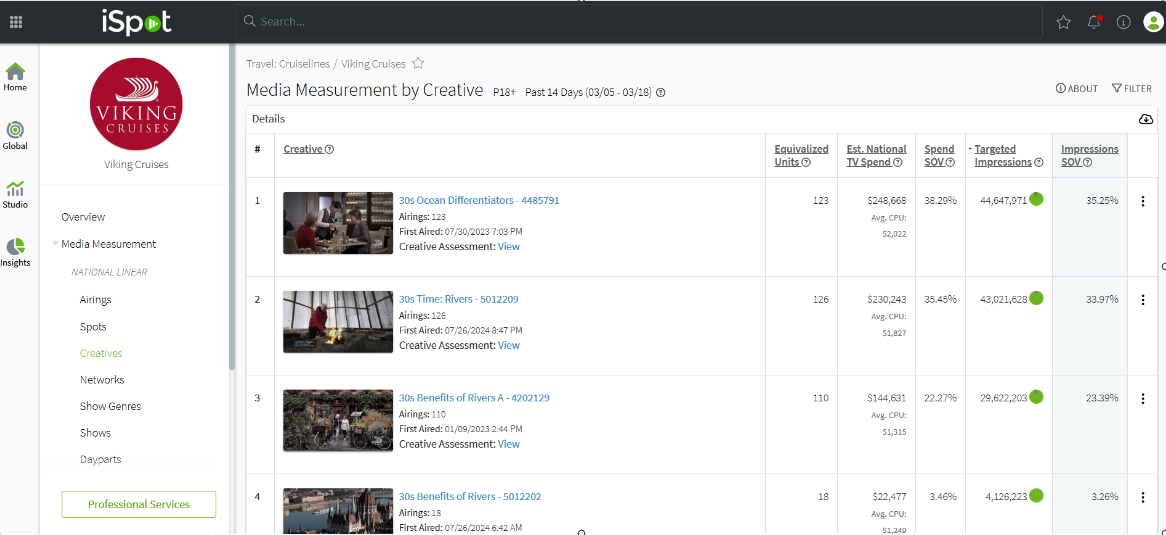The height and width of the screenshot is (535, 1166).
Task: Click green indicator dot for 44,647,971 impressions
Action: tap(1036, 199)
